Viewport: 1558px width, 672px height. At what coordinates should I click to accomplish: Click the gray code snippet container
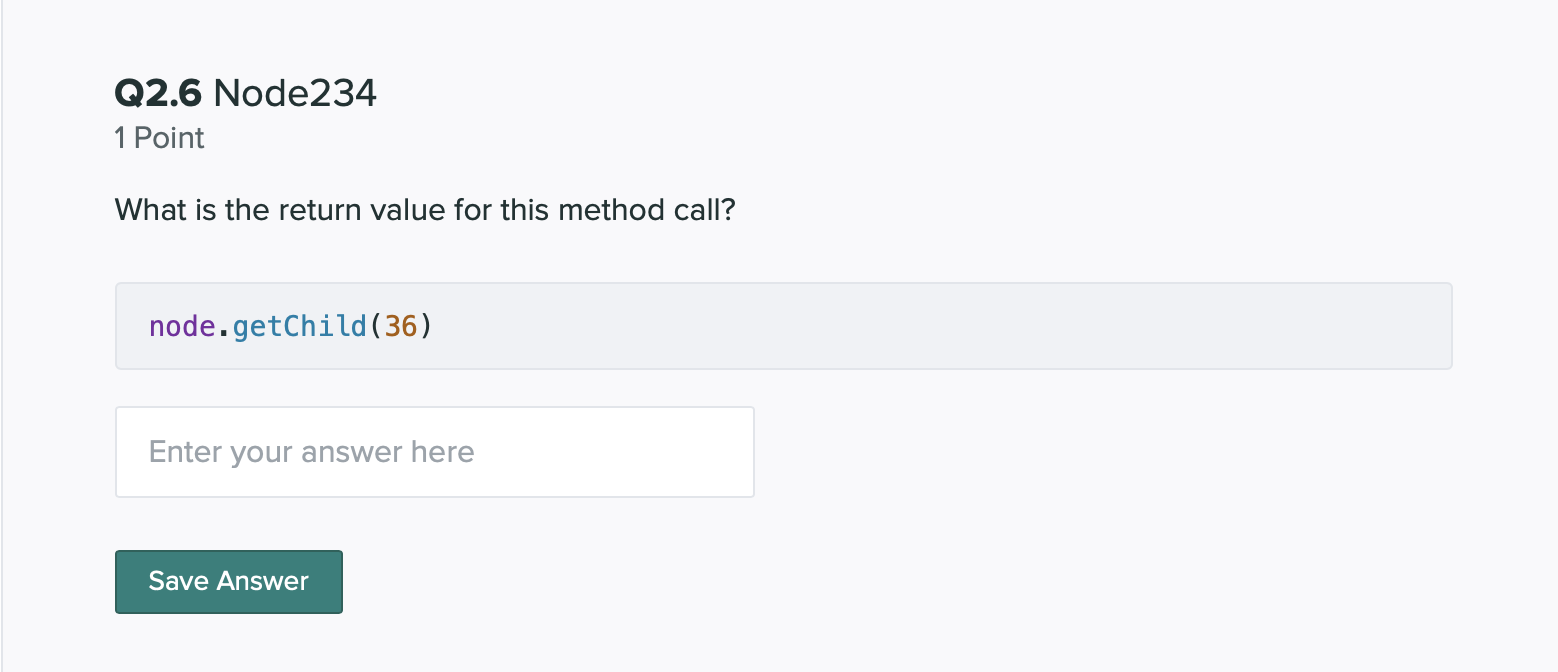tap(783, 325)
